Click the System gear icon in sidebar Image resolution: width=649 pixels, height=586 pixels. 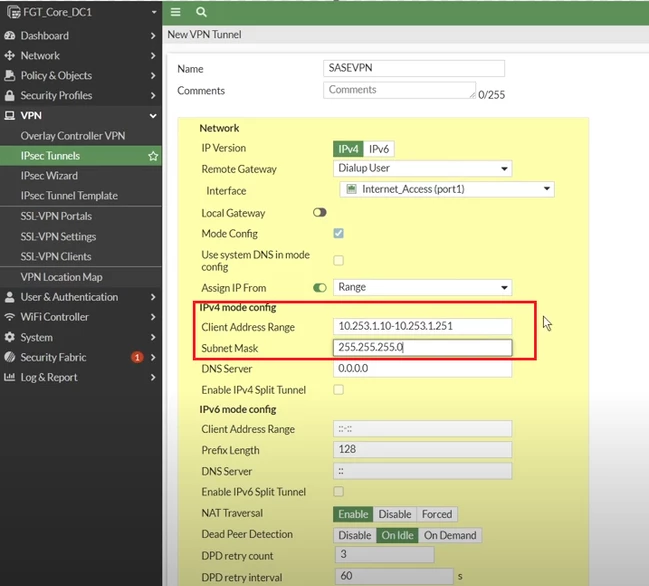(x=10, y=337)
